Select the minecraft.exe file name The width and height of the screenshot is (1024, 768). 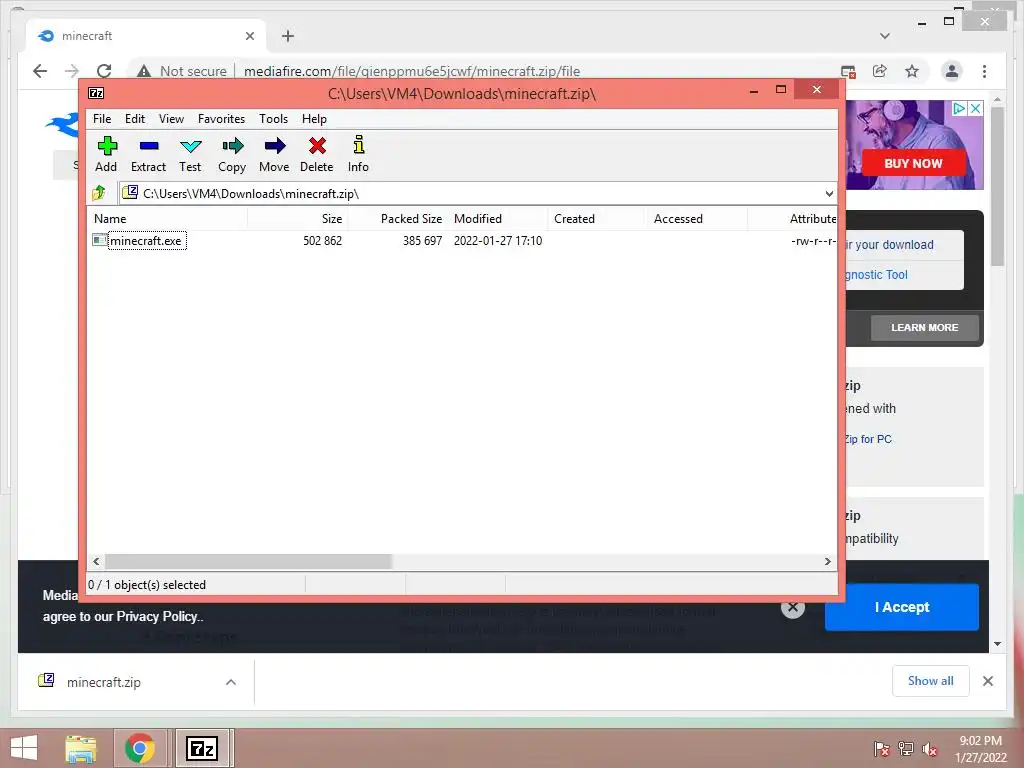click(x=146, y=240)
